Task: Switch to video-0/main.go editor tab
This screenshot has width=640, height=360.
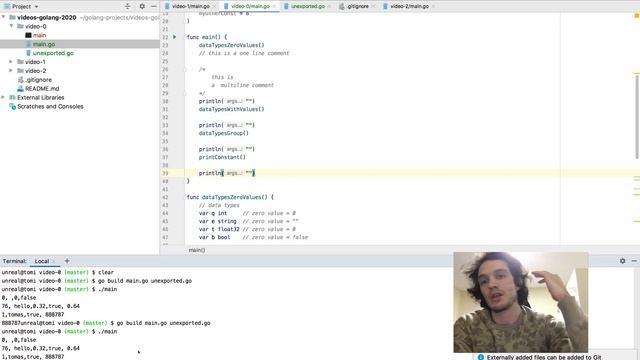Action: point(250,6)
